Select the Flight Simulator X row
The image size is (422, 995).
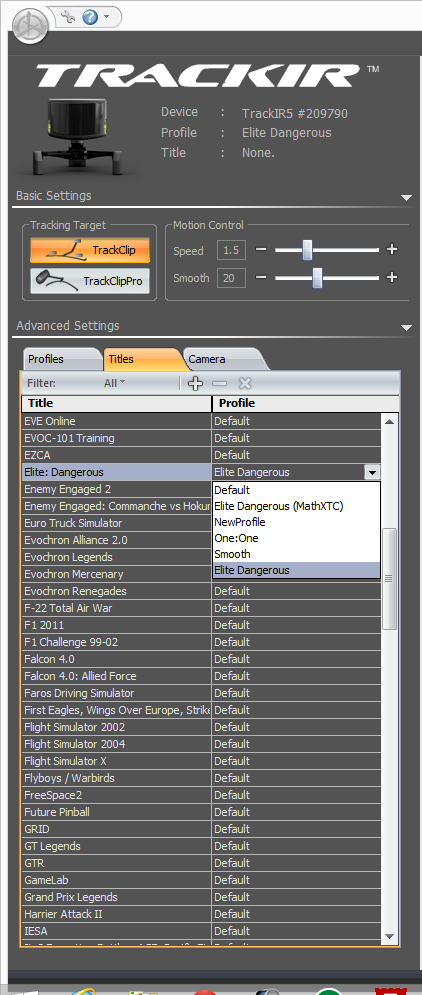(x=116, y=761)
